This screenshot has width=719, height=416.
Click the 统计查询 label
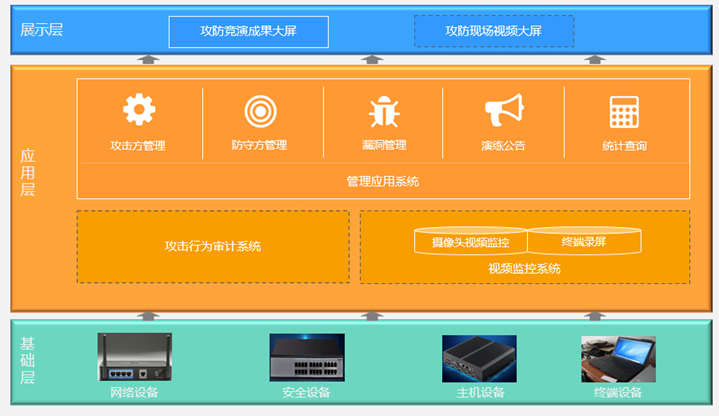(625, 146)
